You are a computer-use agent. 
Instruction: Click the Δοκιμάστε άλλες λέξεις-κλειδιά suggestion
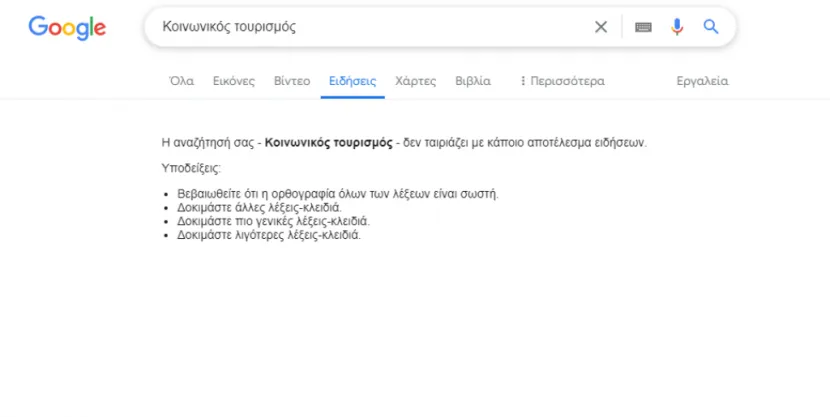(259, 207)
